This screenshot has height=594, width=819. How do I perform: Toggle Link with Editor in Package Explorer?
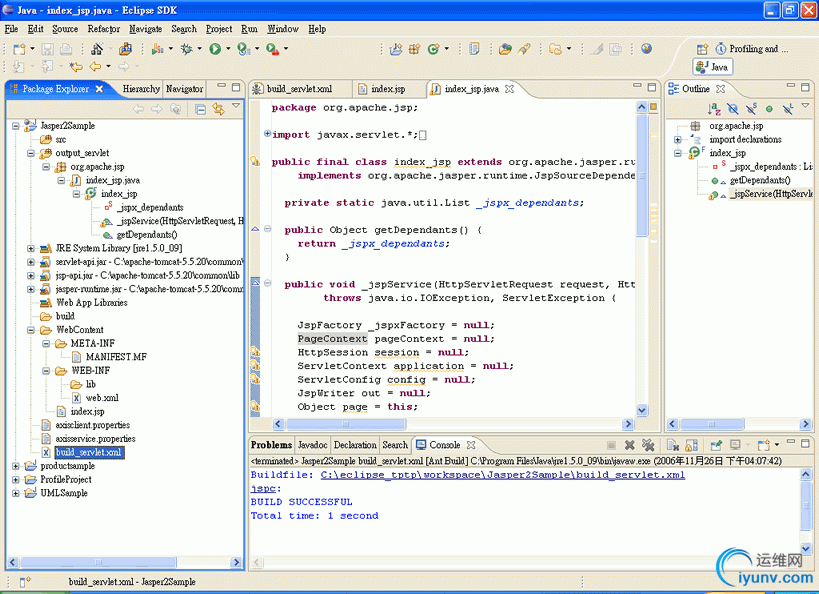click(x=218, y=109)
